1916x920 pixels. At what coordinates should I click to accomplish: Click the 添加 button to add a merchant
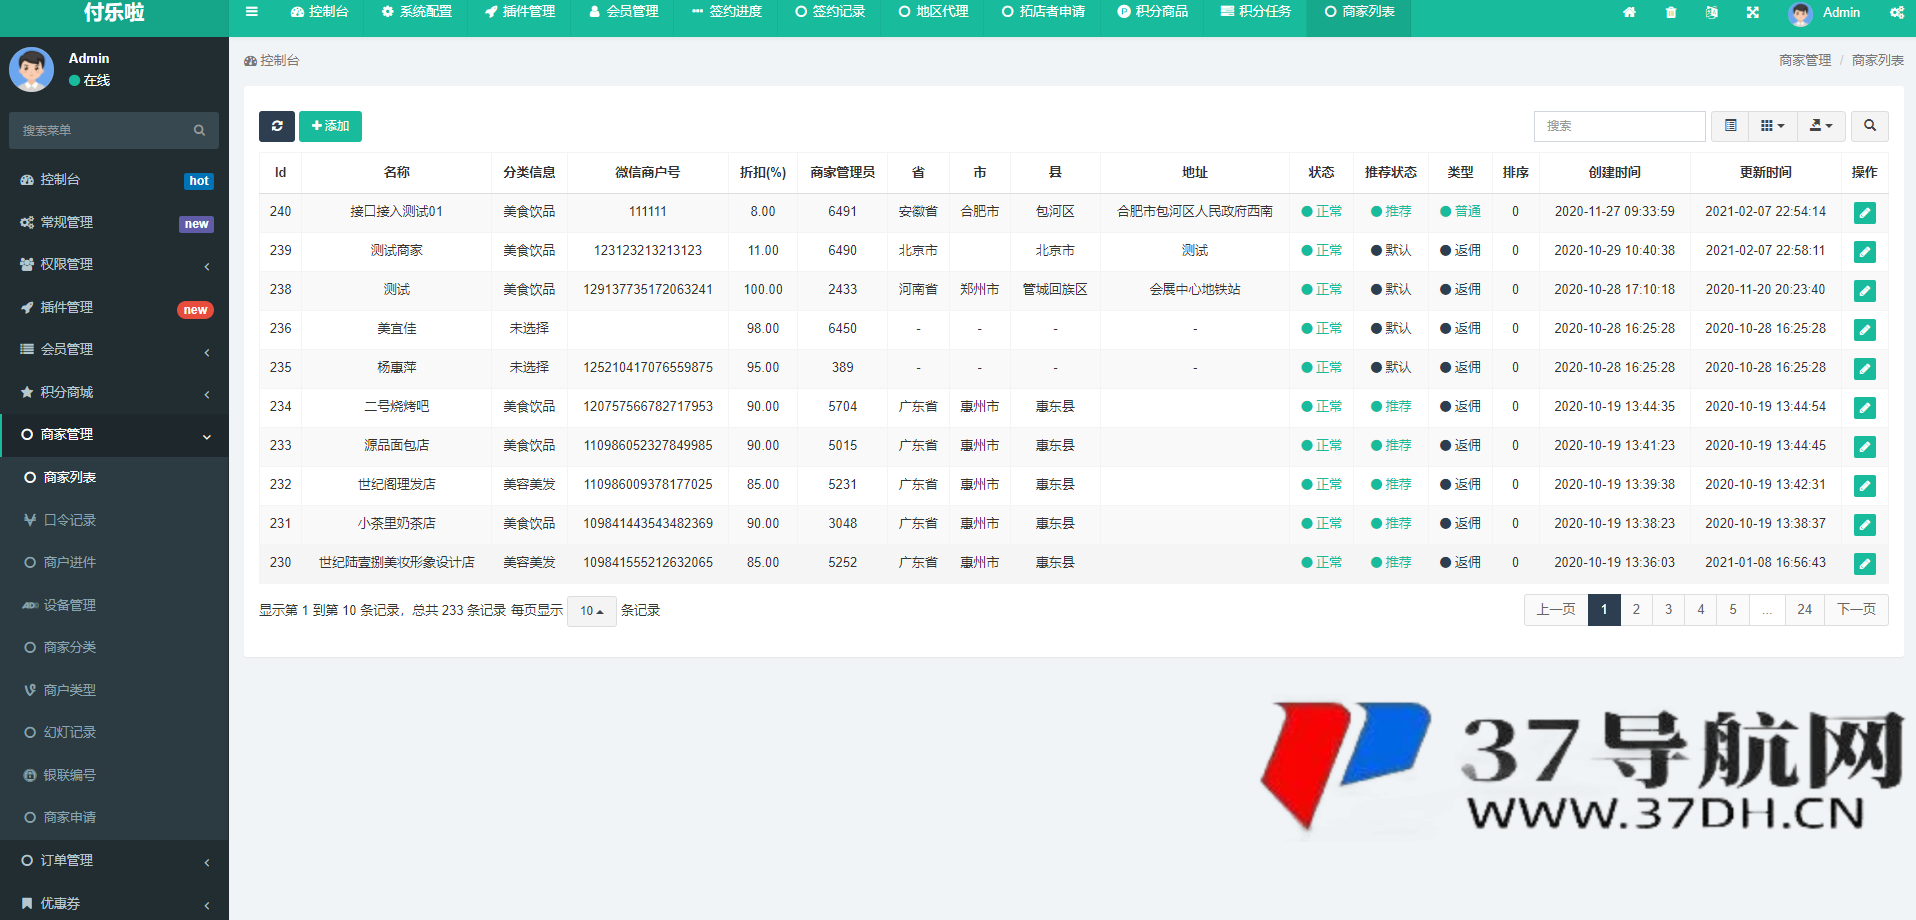click(x=330, y=126)
